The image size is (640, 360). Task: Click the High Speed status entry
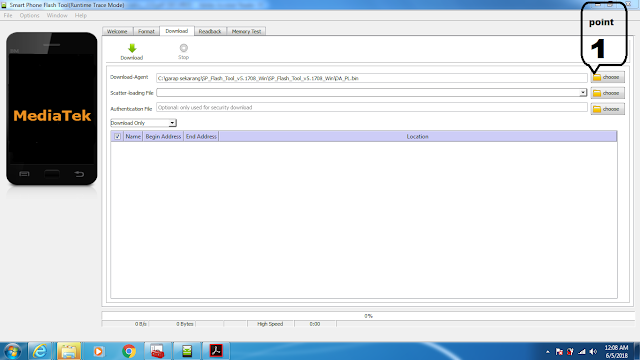click(x=270, y=324)
